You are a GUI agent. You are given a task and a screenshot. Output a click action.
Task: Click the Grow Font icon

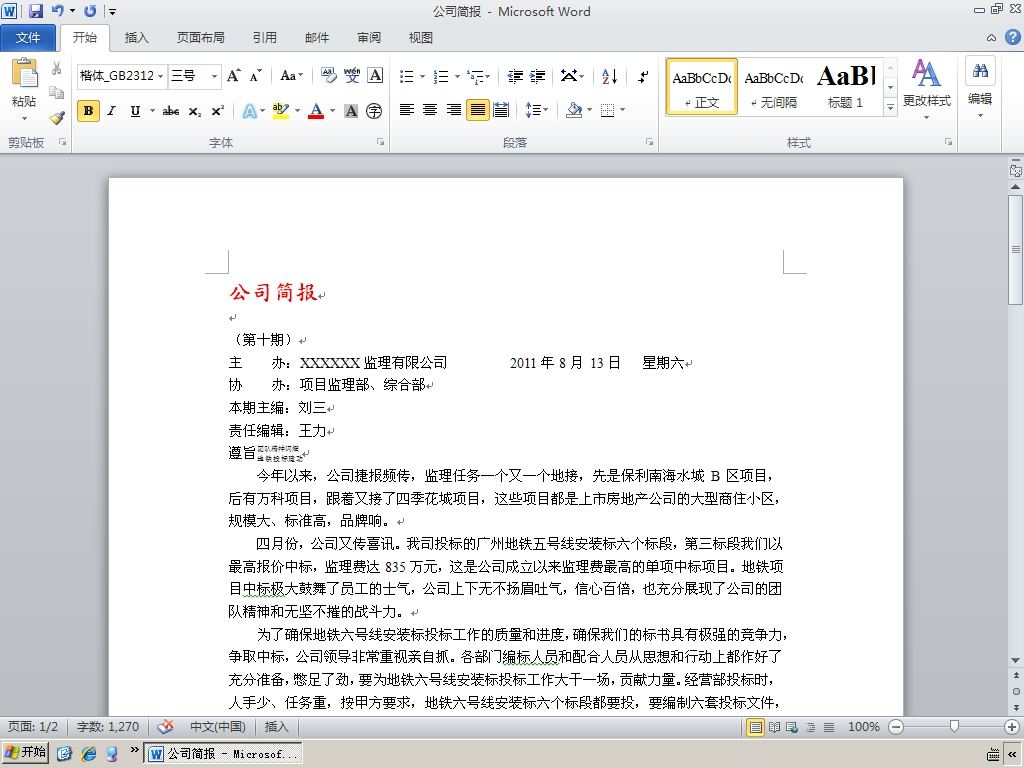(x=233, y=76)
